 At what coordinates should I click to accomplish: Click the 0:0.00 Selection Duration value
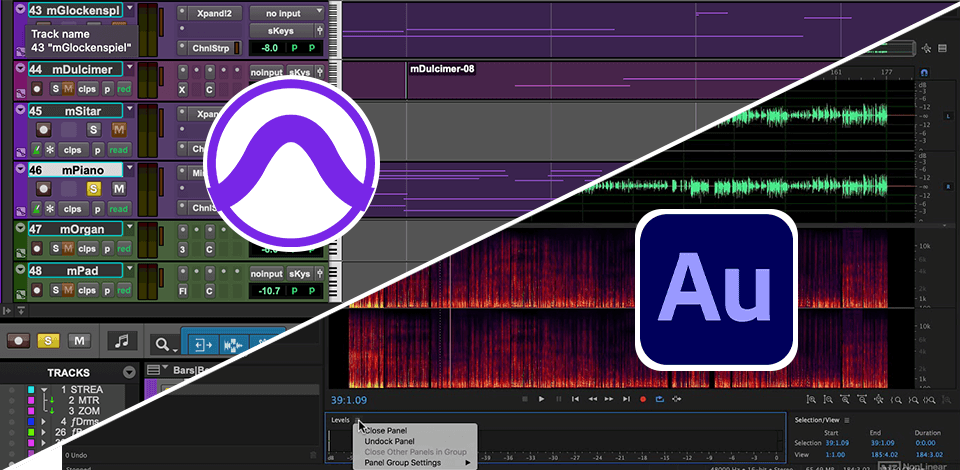[926, 442]
